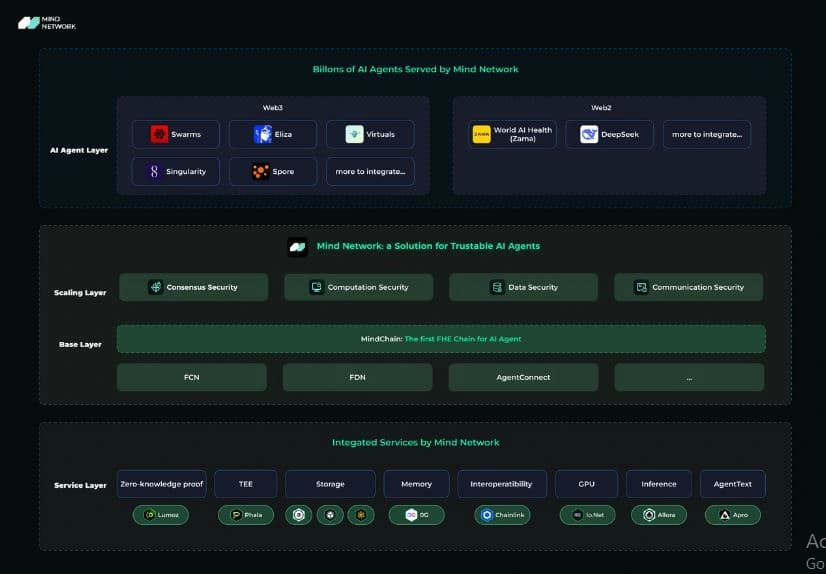
Task: Click the io.Net logo icon
Action: pyautogui.click(x=577, y=514)
